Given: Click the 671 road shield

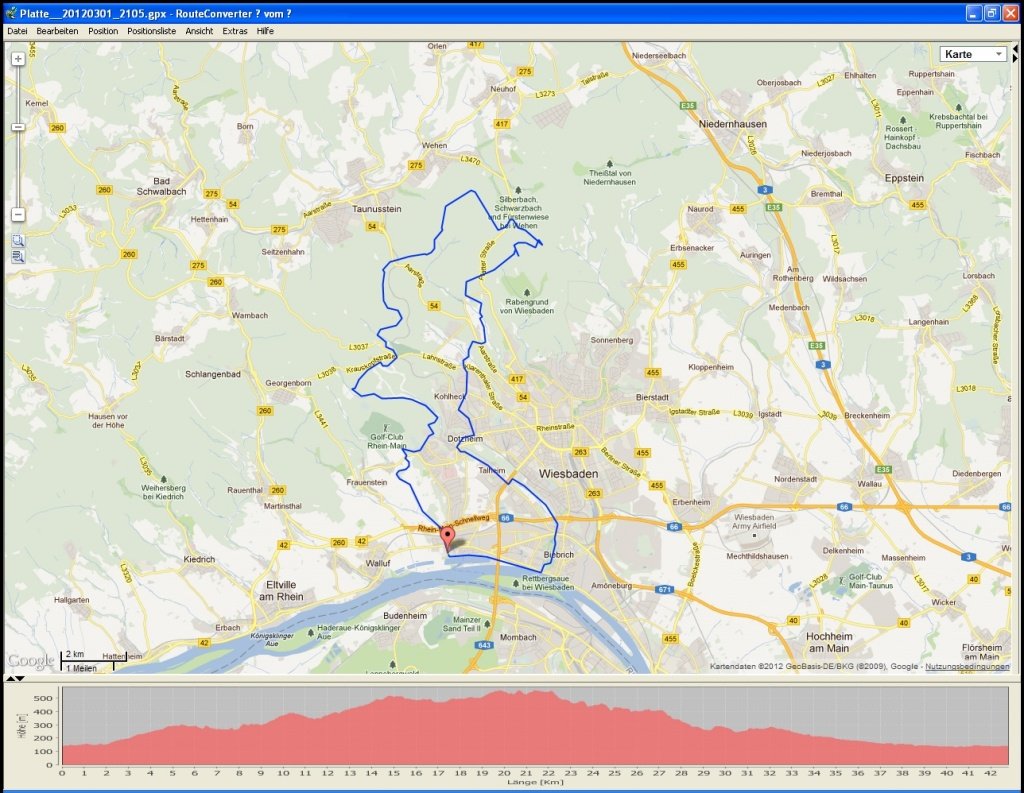Looking at the screenshot, I should [x=664, y=589].
